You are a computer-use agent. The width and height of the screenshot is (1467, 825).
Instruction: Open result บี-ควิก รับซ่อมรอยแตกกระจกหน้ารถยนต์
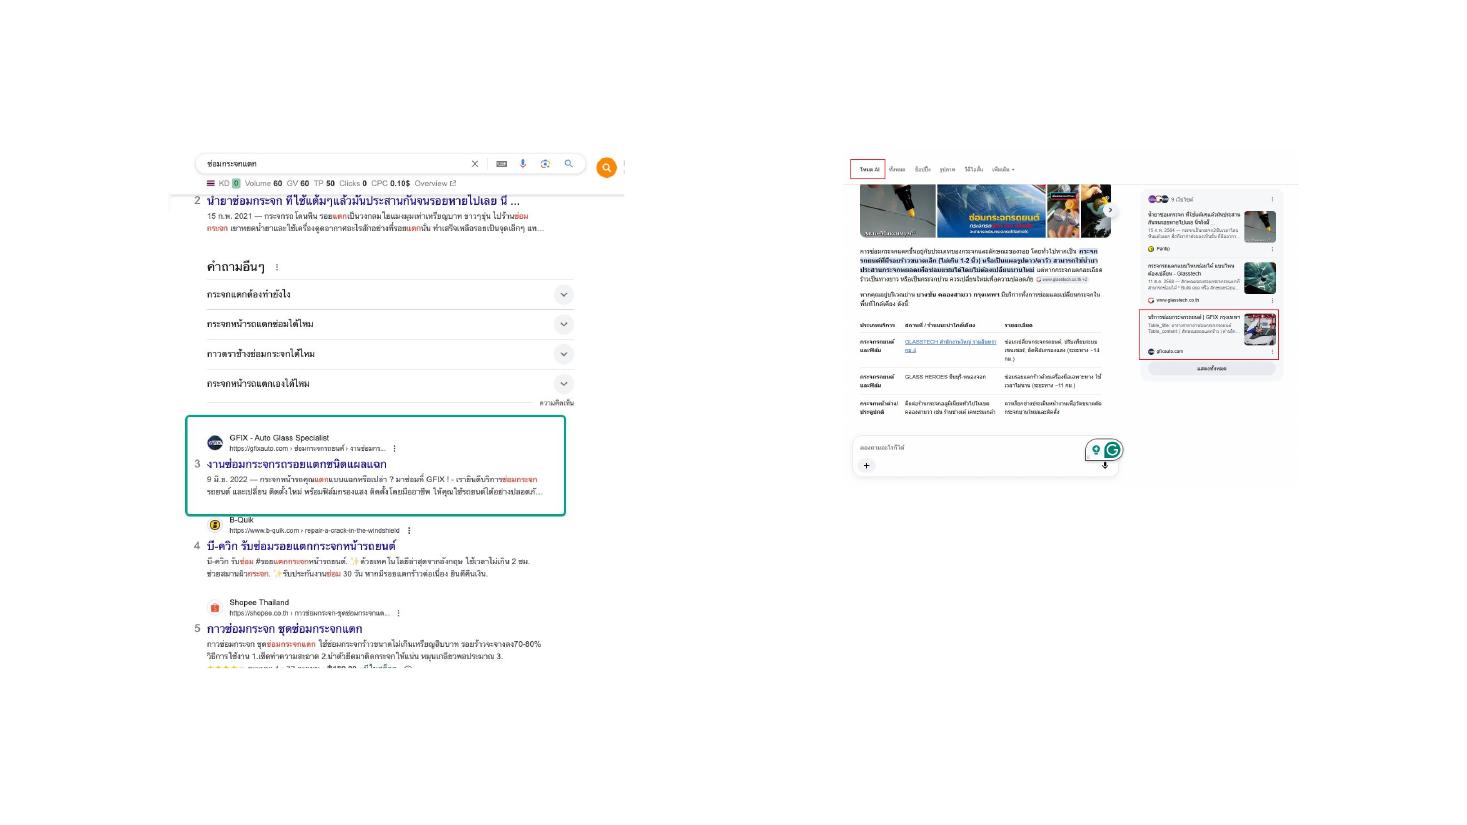301,546
